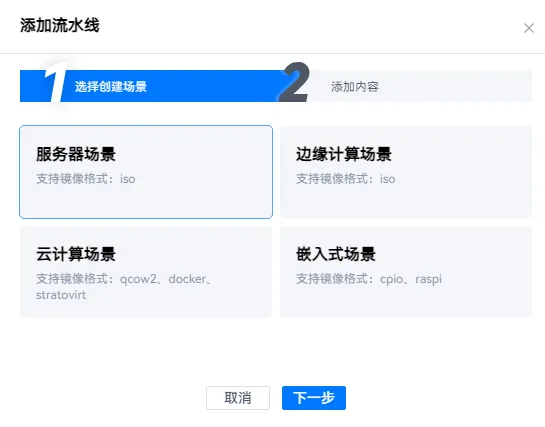Click the 边缘计算场景 heading text
This screenshot has width=545, height=427.
click(344, 154)
